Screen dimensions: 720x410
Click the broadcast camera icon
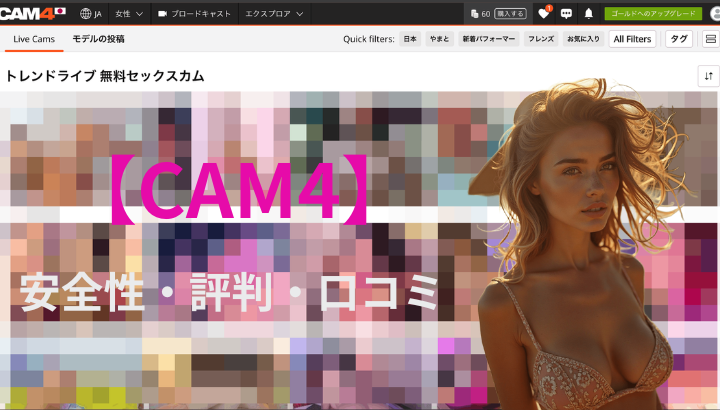pos(162,14)
